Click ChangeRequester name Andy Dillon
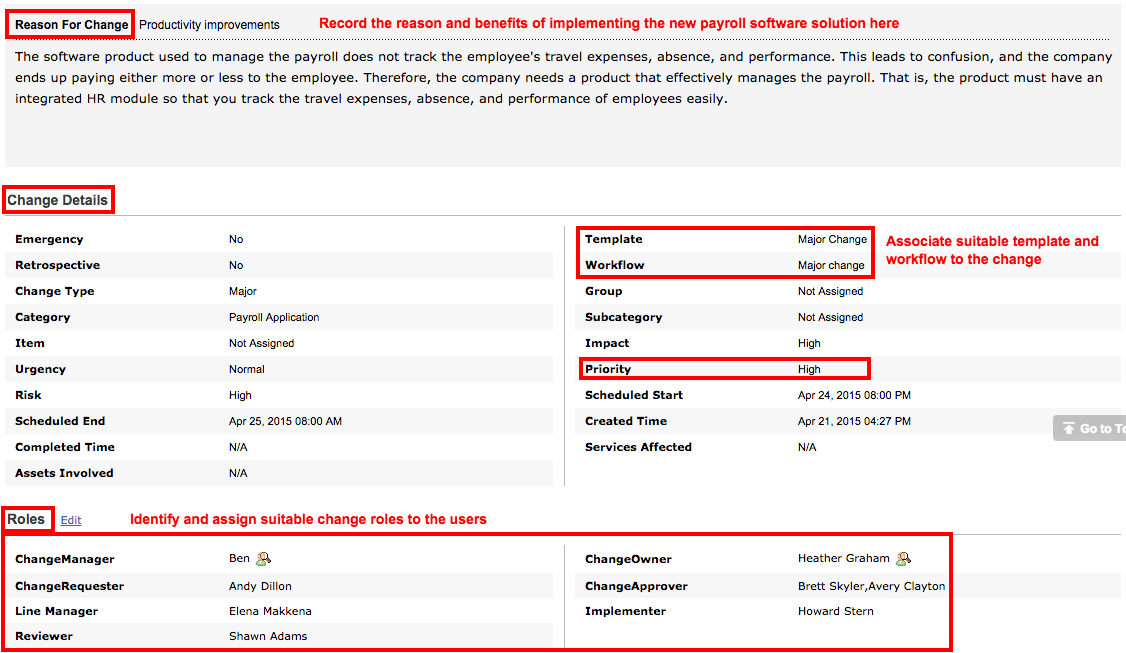Screen dimensions: 1126x653 pyautogui.click(x=260, y=586)
